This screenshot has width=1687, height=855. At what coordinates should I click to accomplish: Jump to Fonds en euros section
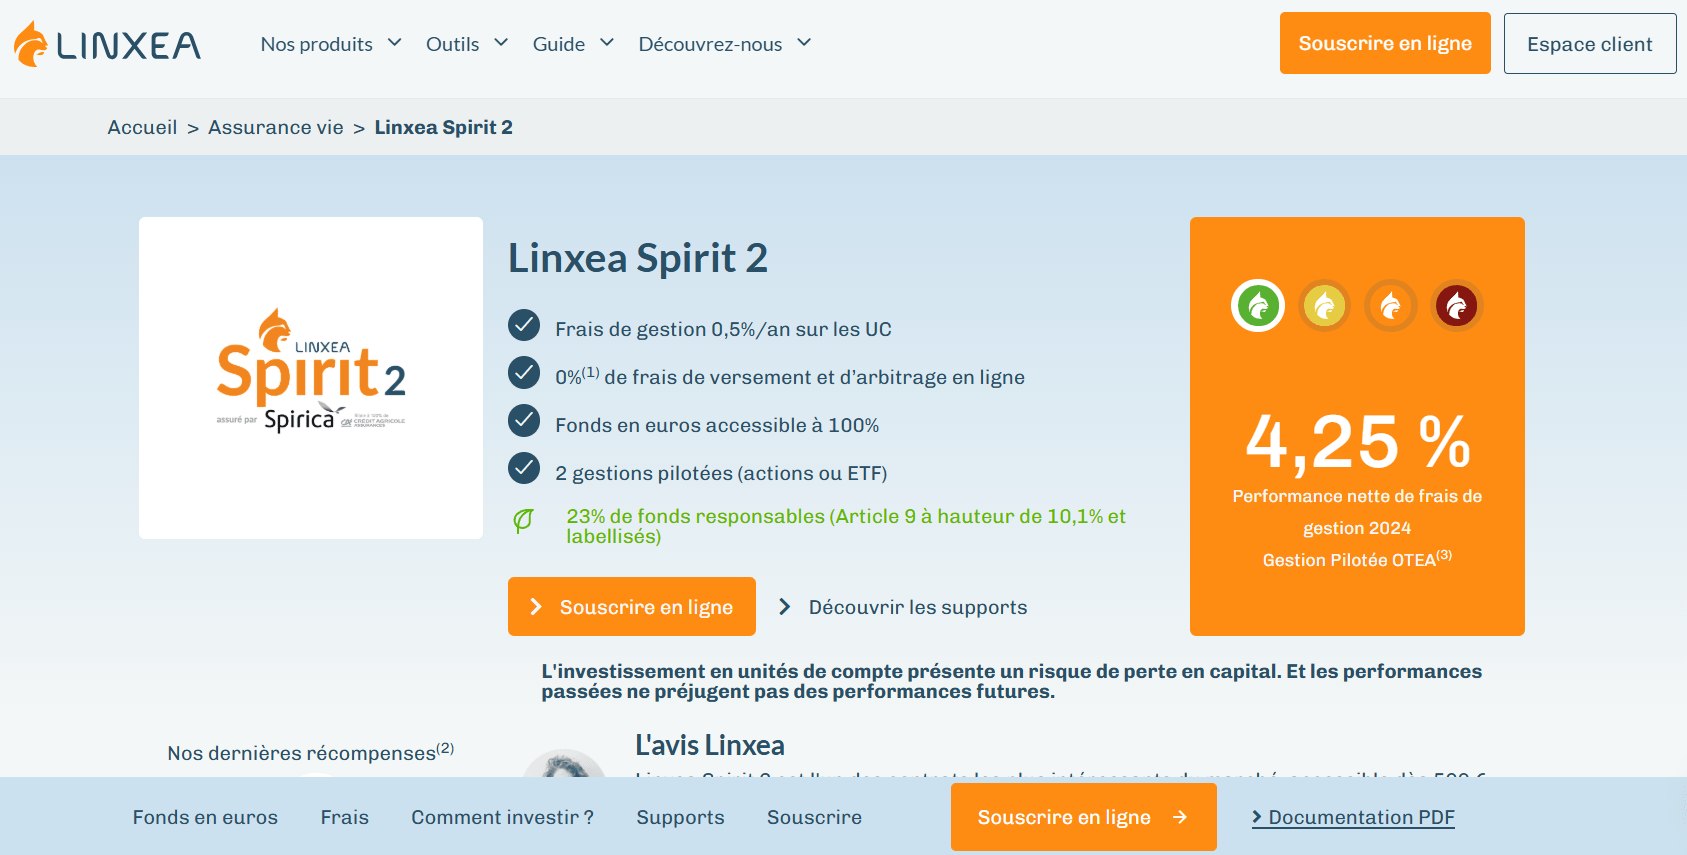pos(205,817)
